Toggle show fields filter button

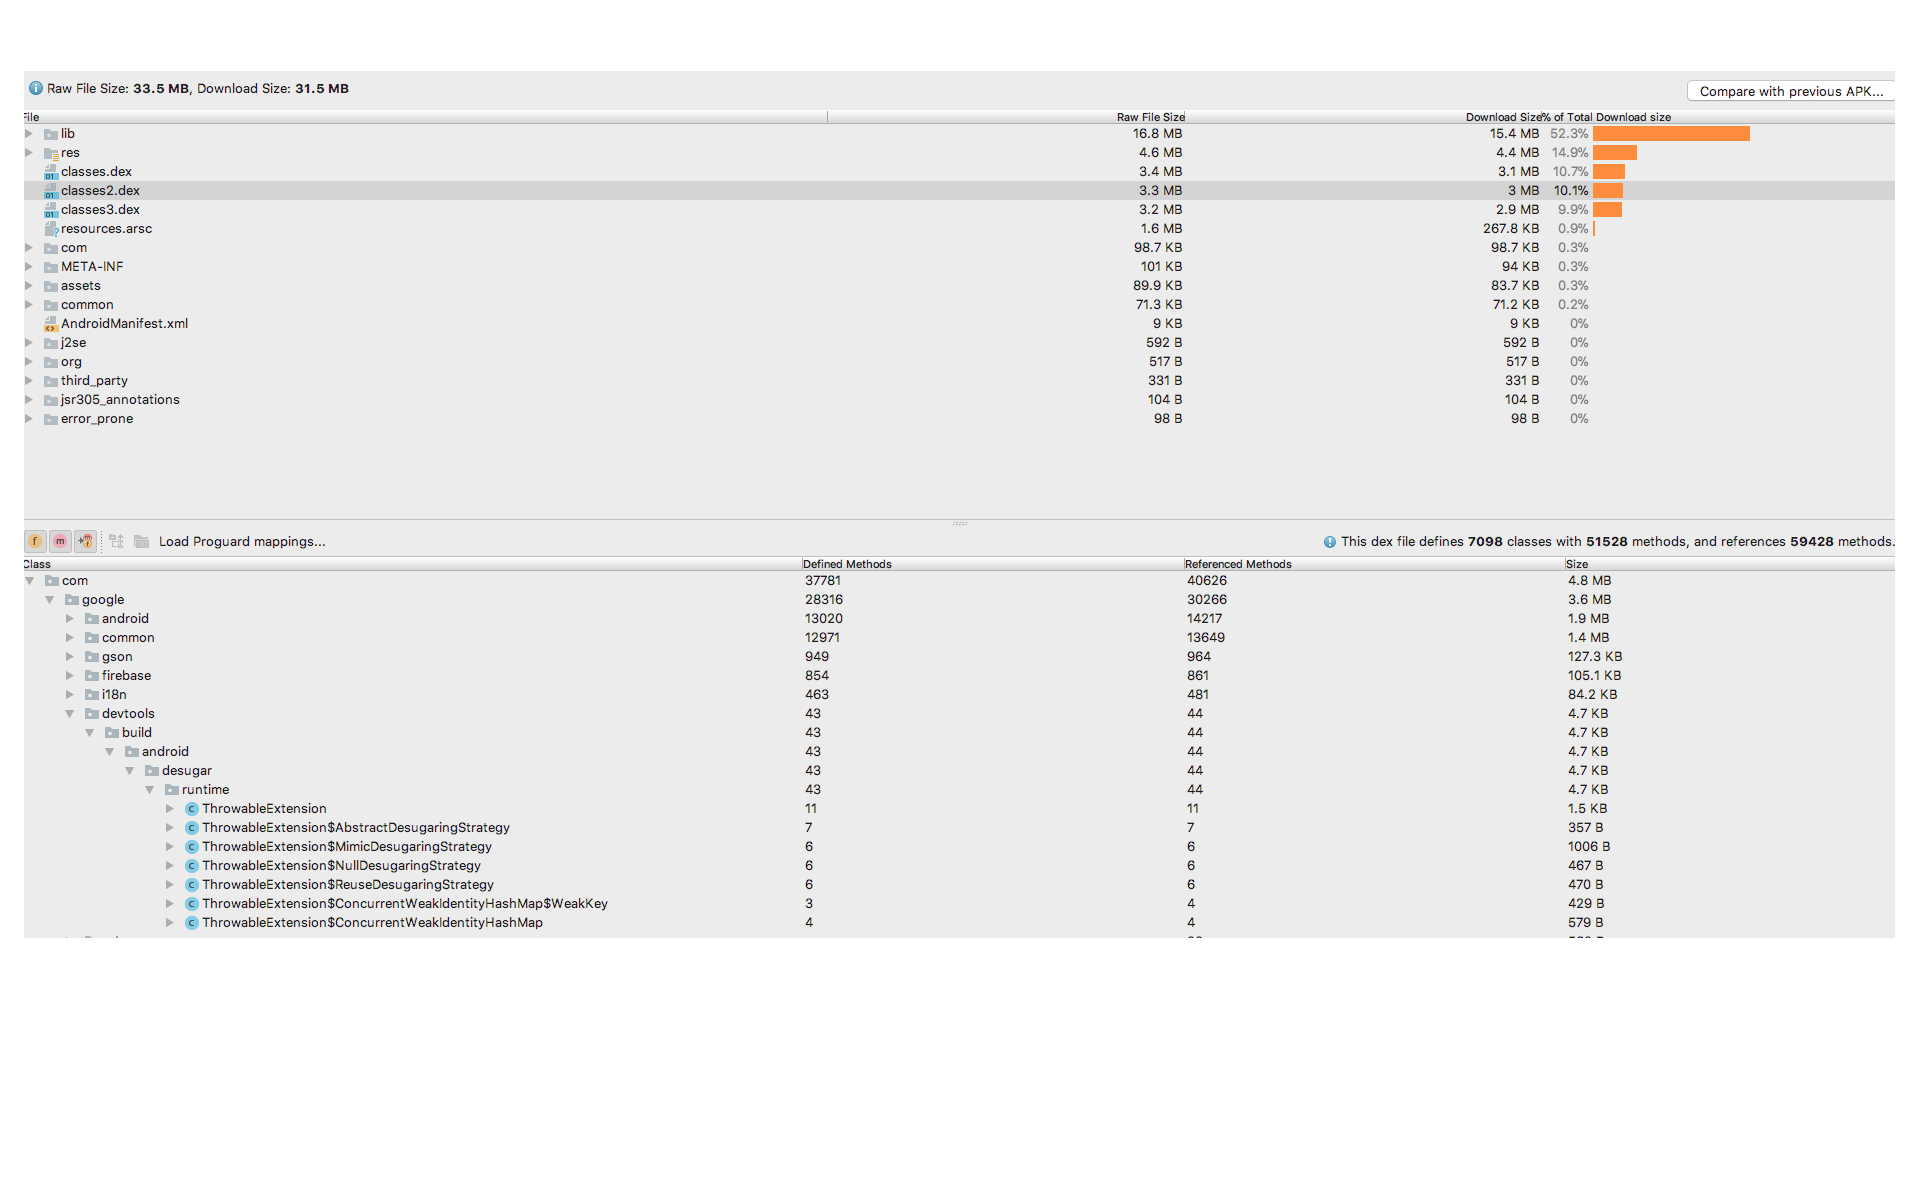(35, 541)
